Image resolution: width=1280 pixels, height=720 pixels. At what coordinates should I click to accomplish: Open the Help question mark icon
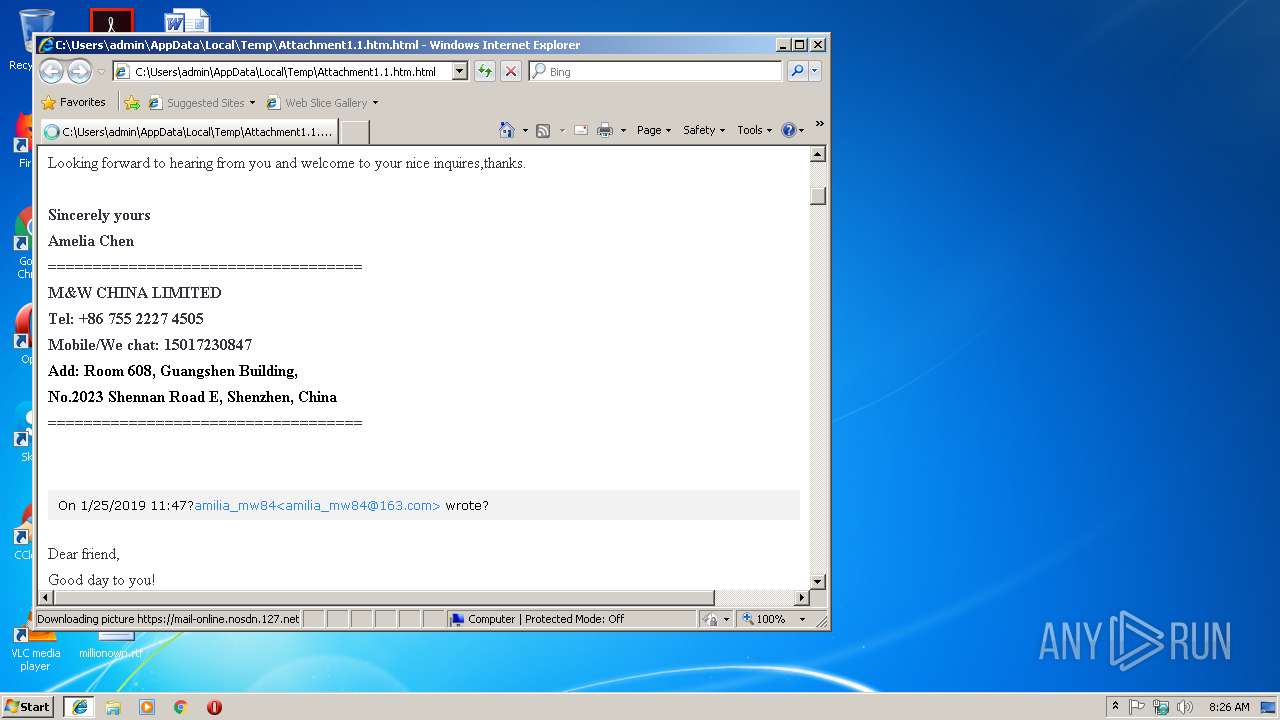789,130
